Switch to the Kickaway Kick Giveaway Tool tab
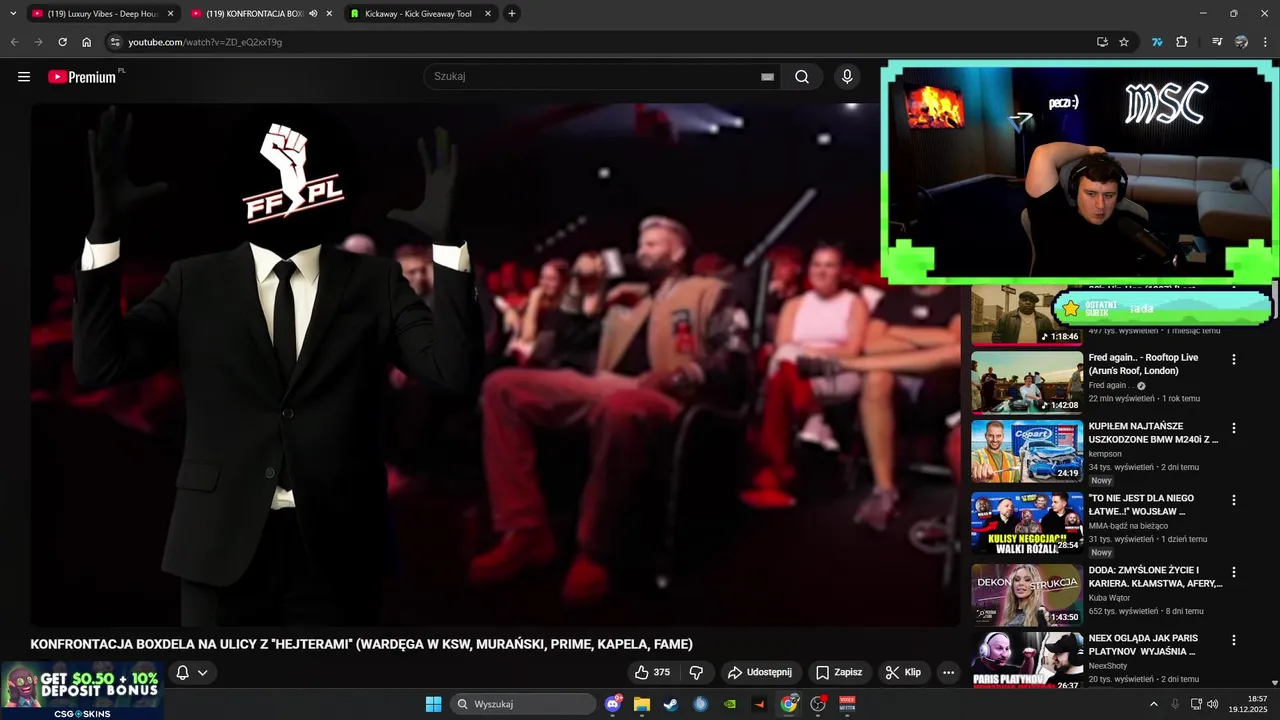This screenshot has height=720, width=1280. (420, 14)
